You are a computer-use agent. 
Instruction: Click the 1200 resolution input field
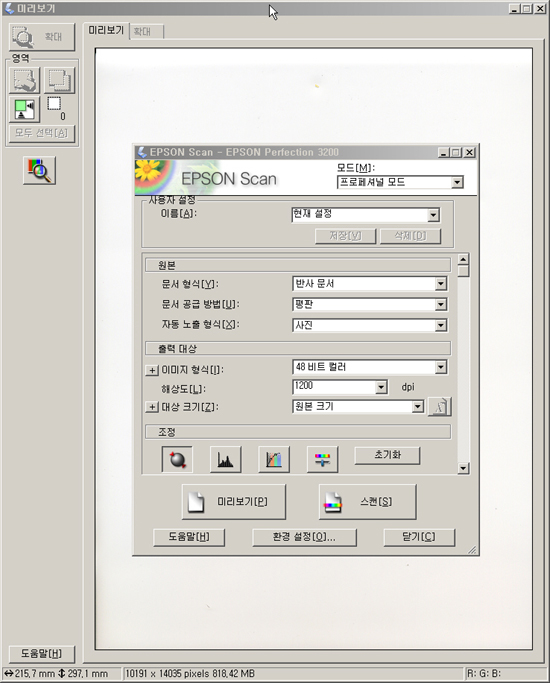click(x=334, y=386)
